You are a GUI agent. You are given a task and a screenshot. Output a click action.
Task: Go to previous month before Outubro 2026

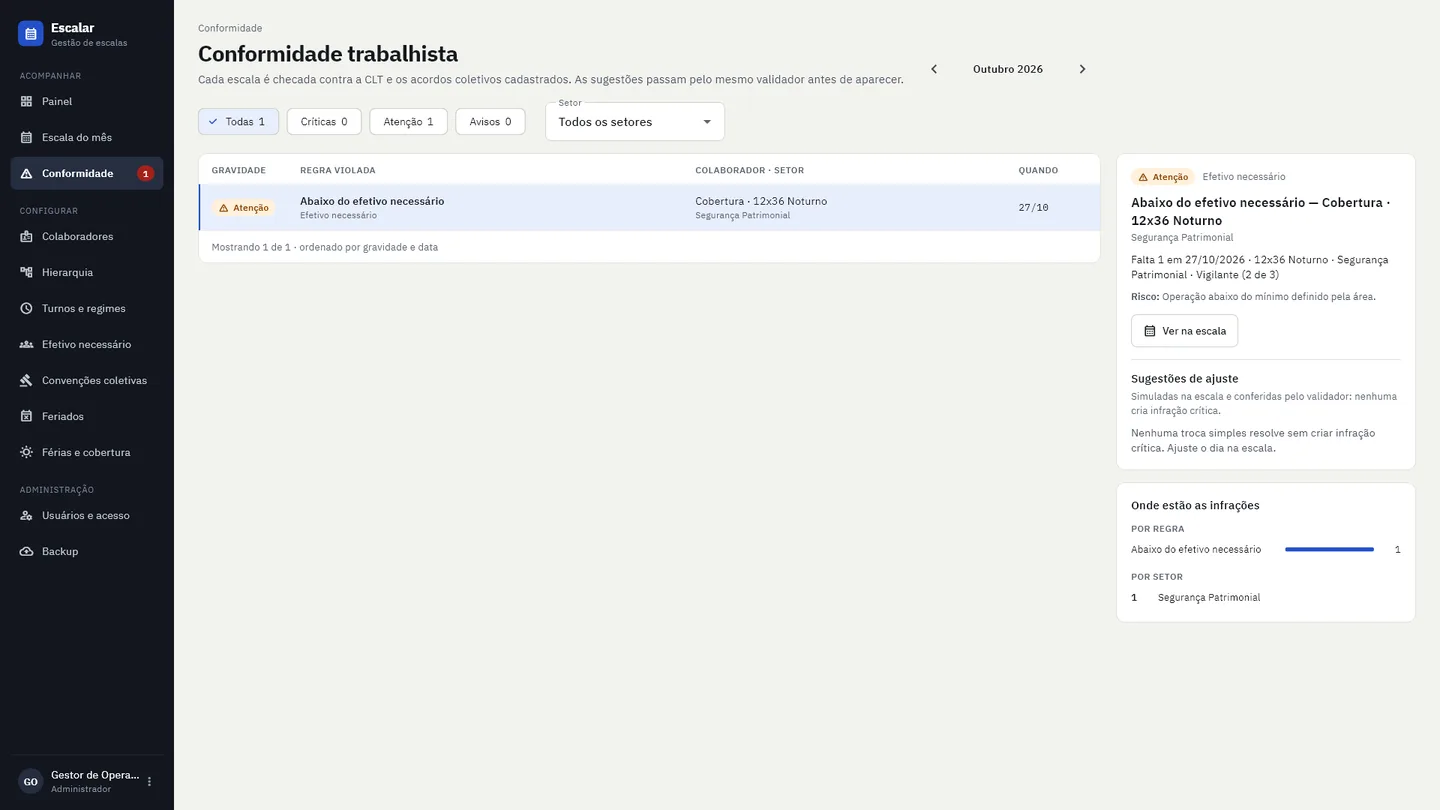(x=934, y=69)
